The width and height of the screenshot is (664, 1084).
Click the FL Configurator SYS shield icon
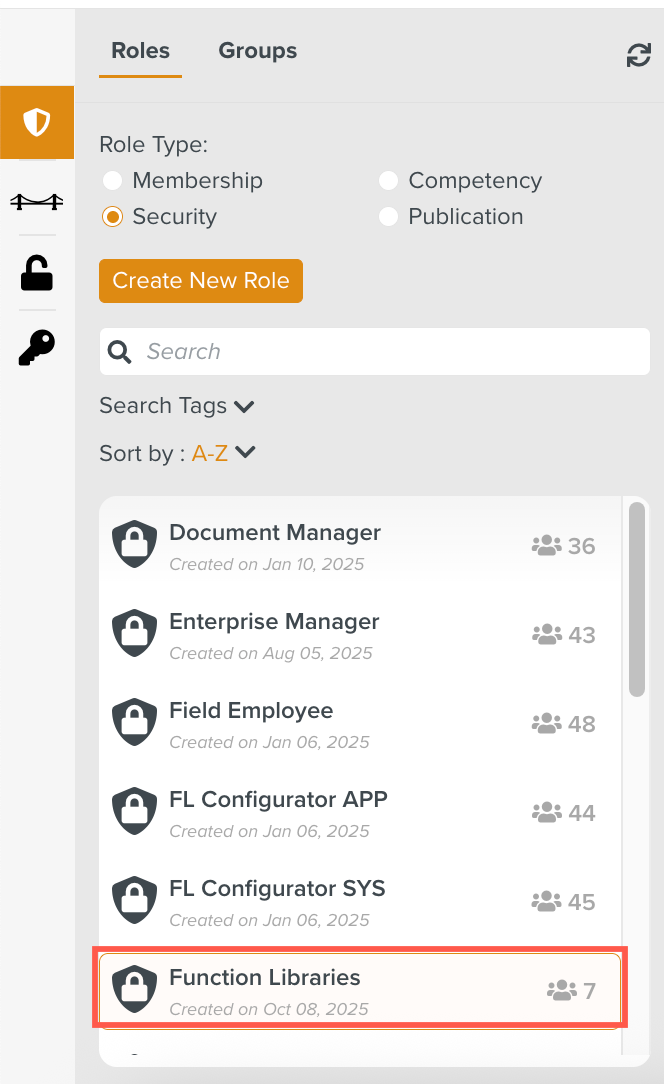[x=134, y=900]
